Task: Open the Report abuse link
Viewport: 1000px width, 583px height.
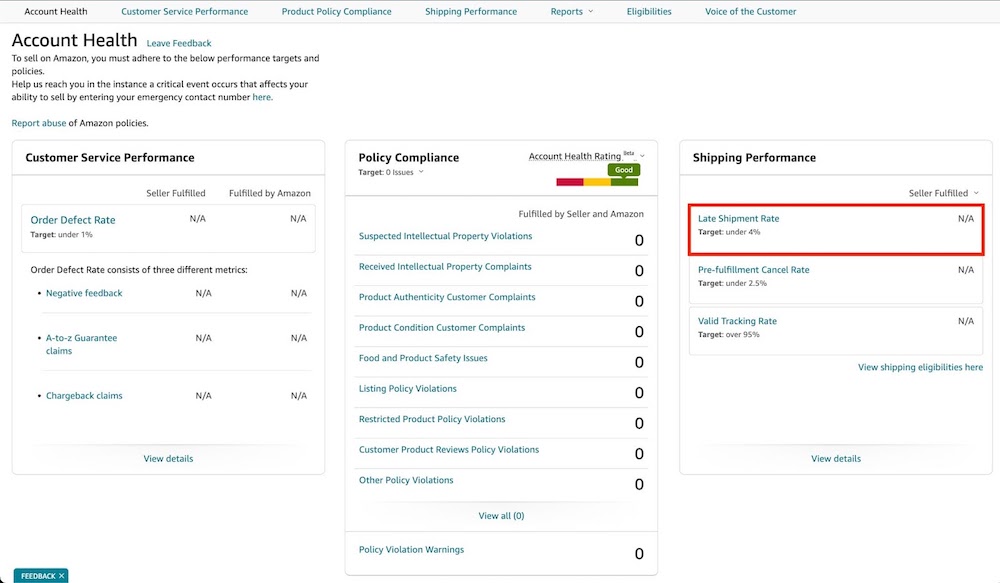Action: [38, 123]
